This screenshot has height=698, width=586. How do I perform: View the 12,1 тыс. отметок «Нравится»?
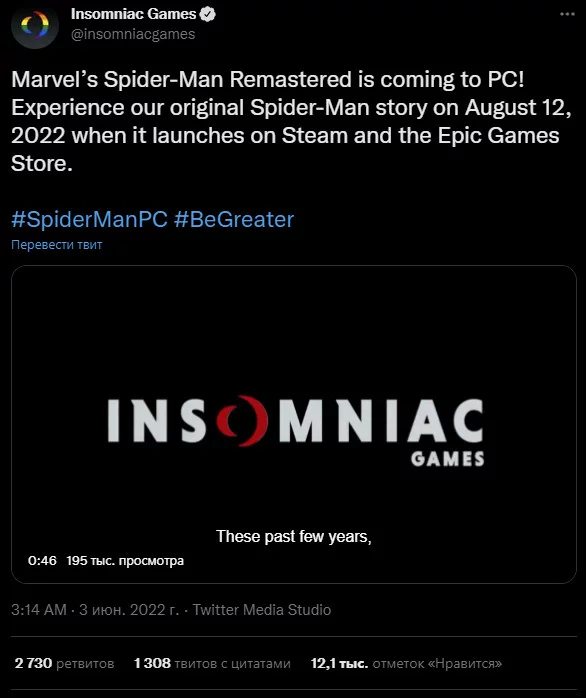(406, 663)
